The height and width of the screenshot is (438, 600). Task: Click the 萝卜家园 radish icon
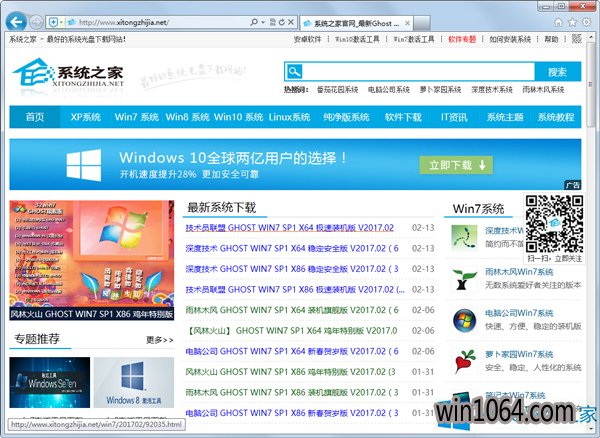465,361
